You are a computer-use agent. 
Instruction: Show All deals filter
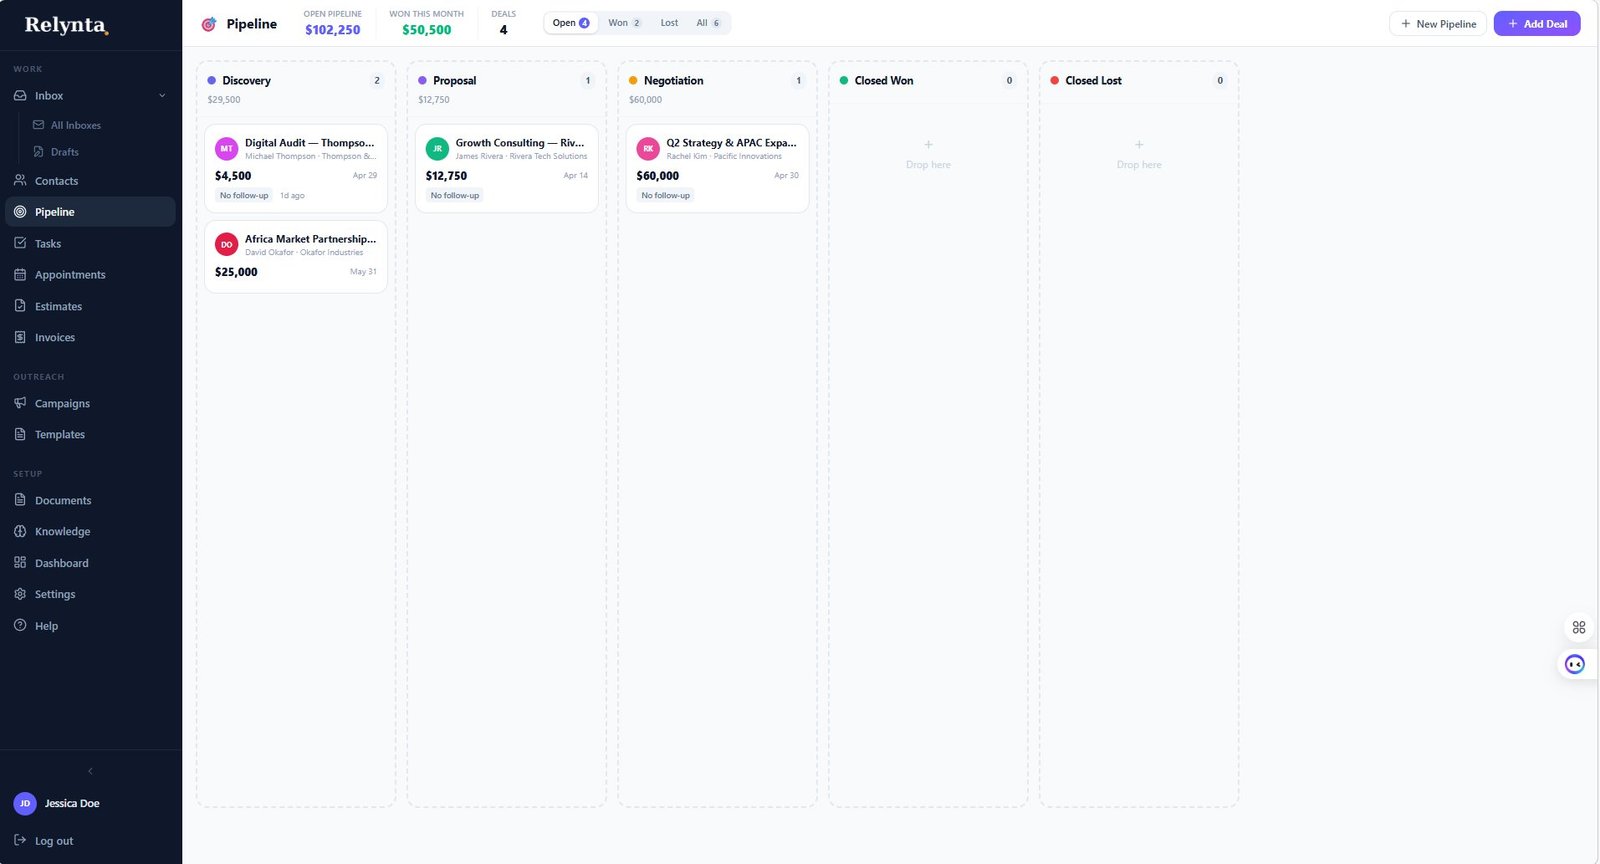(x=707, y=23)
